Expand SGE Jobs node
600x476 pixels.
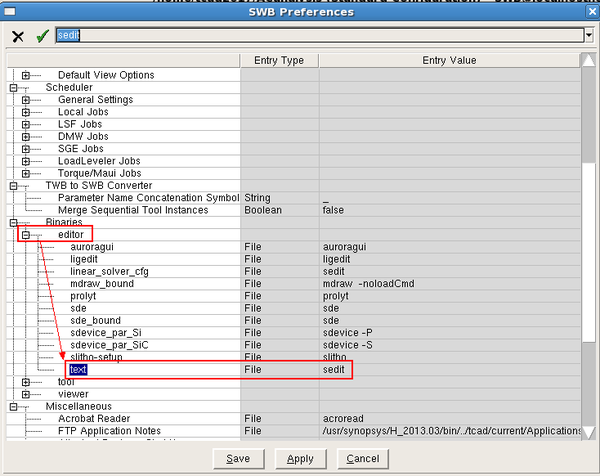click(26, 149)
